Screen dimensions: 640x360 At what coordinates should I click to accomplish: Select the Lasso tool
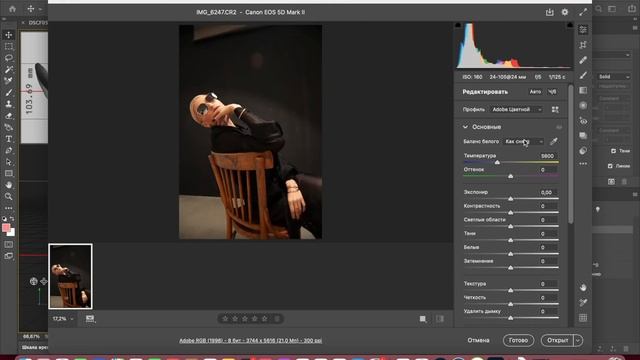[9, 58]
